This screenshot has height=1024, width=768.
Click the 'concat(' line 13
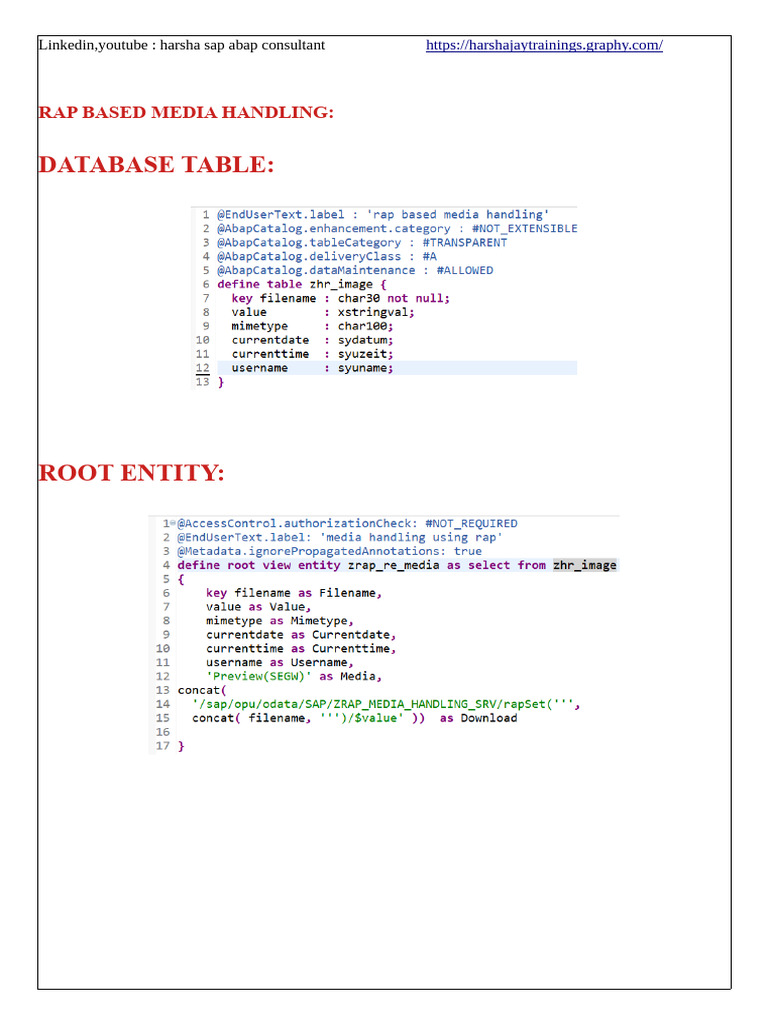[202, 690]
